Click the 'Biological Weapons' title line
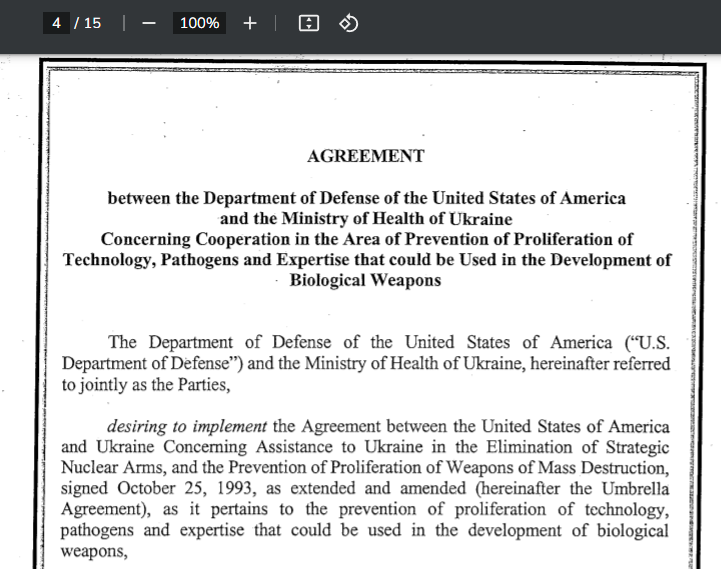This screenshot has width=721, height=569. [x=366, y=280]
